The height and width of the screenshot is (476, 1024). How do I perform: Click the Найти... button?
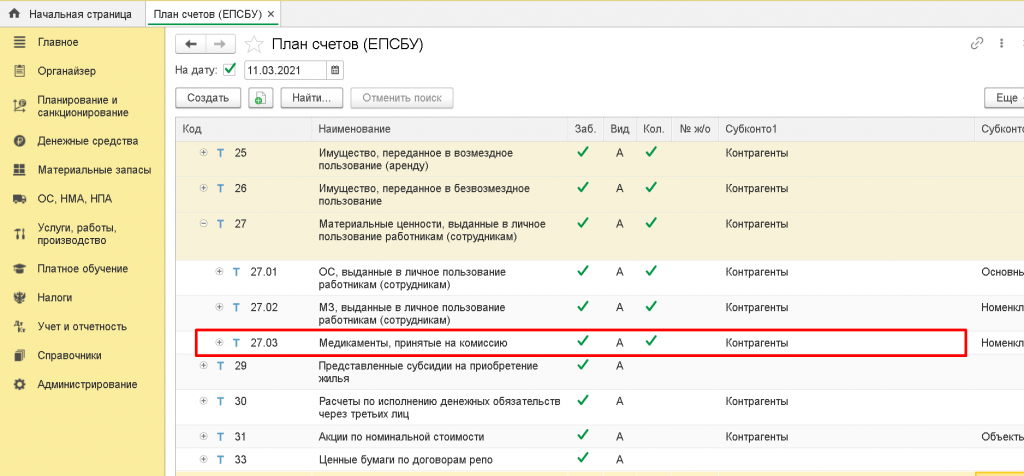[x=312, y=98]
